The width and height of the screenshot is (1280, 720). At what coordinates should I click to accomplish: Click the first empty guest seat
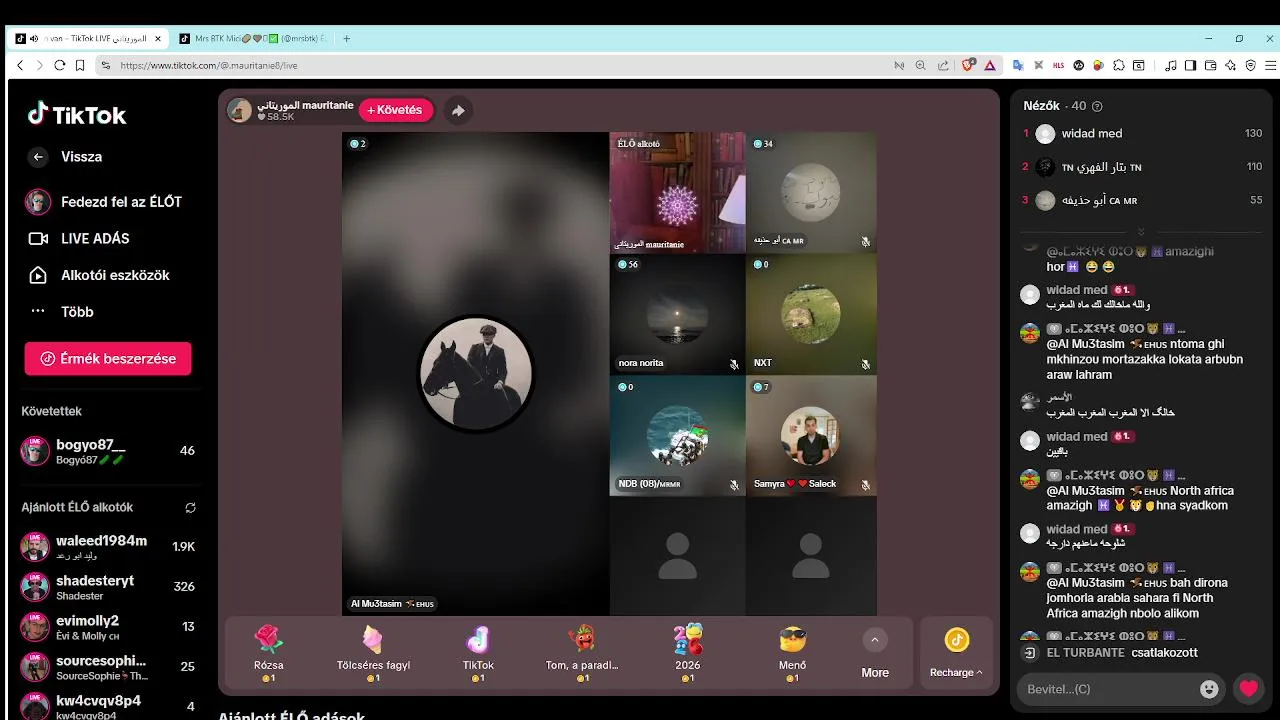coord(677,556)
